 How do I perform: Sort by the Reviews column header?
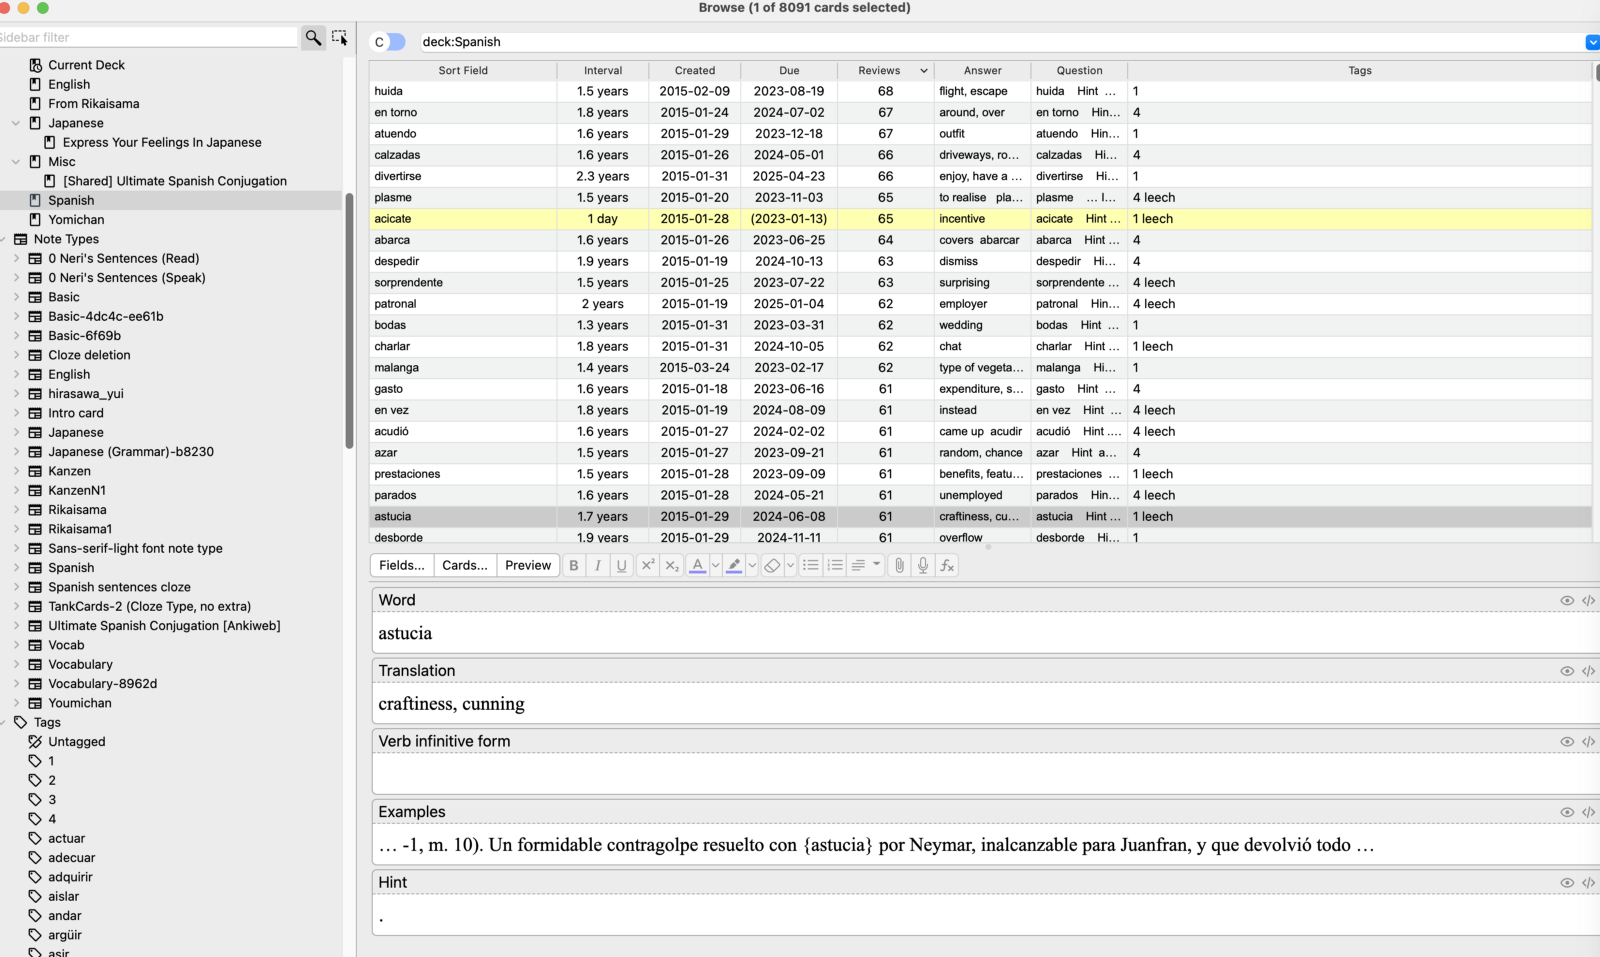click(879, 71)
